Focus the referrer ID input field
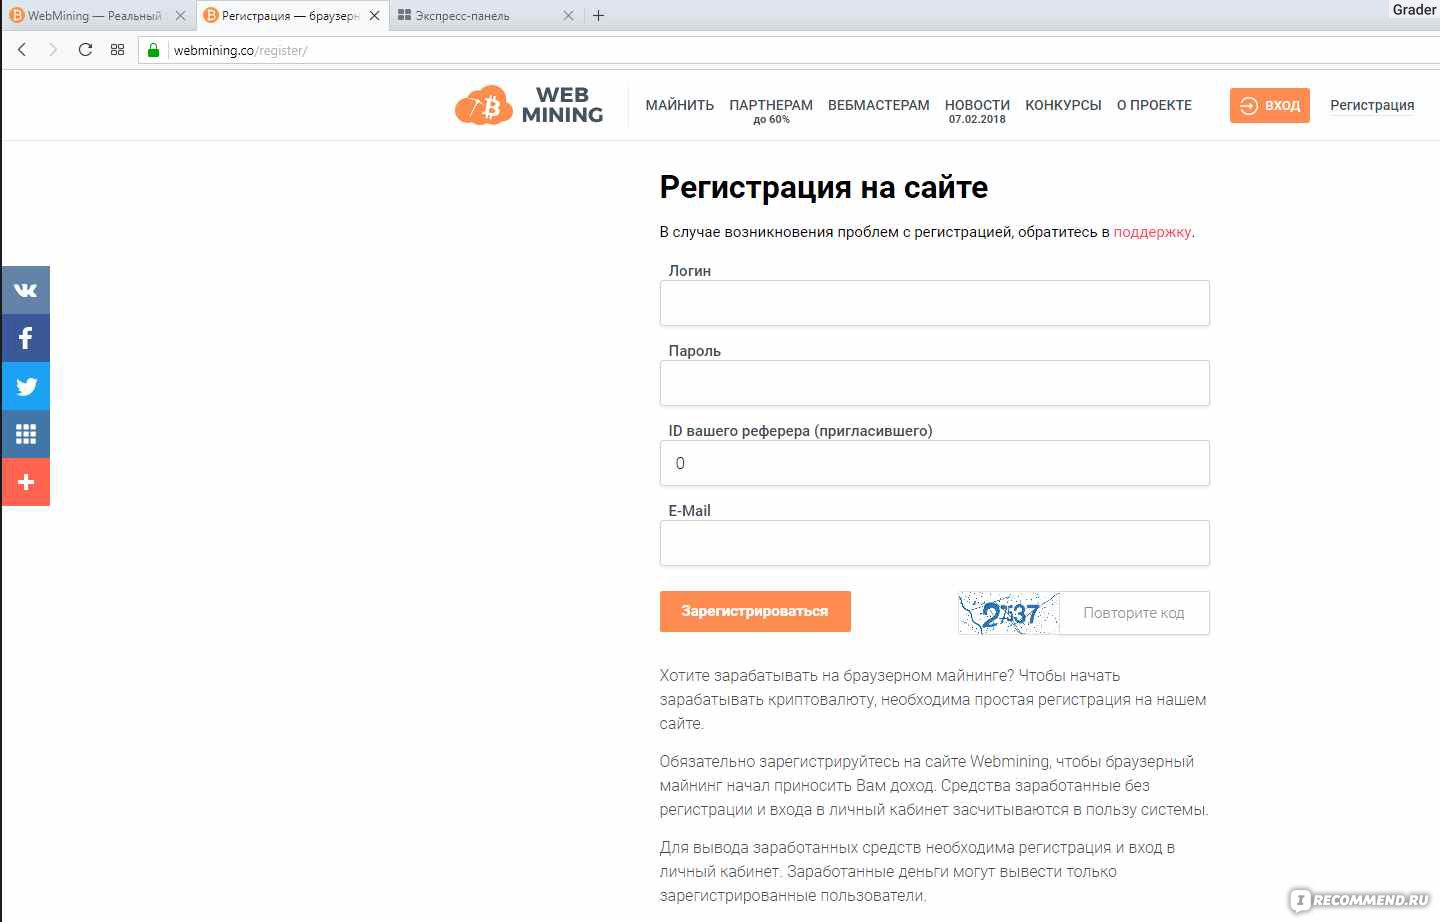Screen dimensions: 1440x922 pyautogui.click(x=934, y=463)
